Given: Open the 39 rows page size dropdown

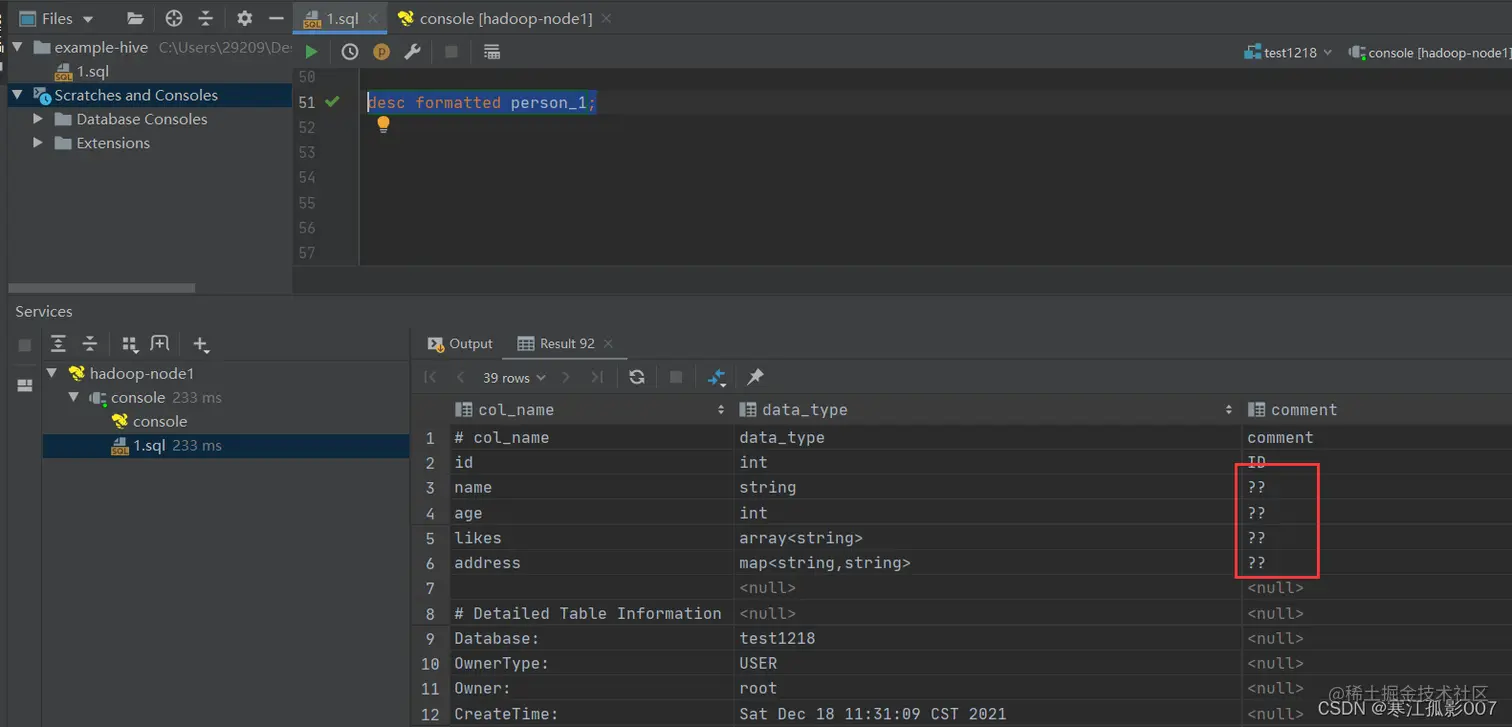Looking at the screenshot, I should coord(514,377).
